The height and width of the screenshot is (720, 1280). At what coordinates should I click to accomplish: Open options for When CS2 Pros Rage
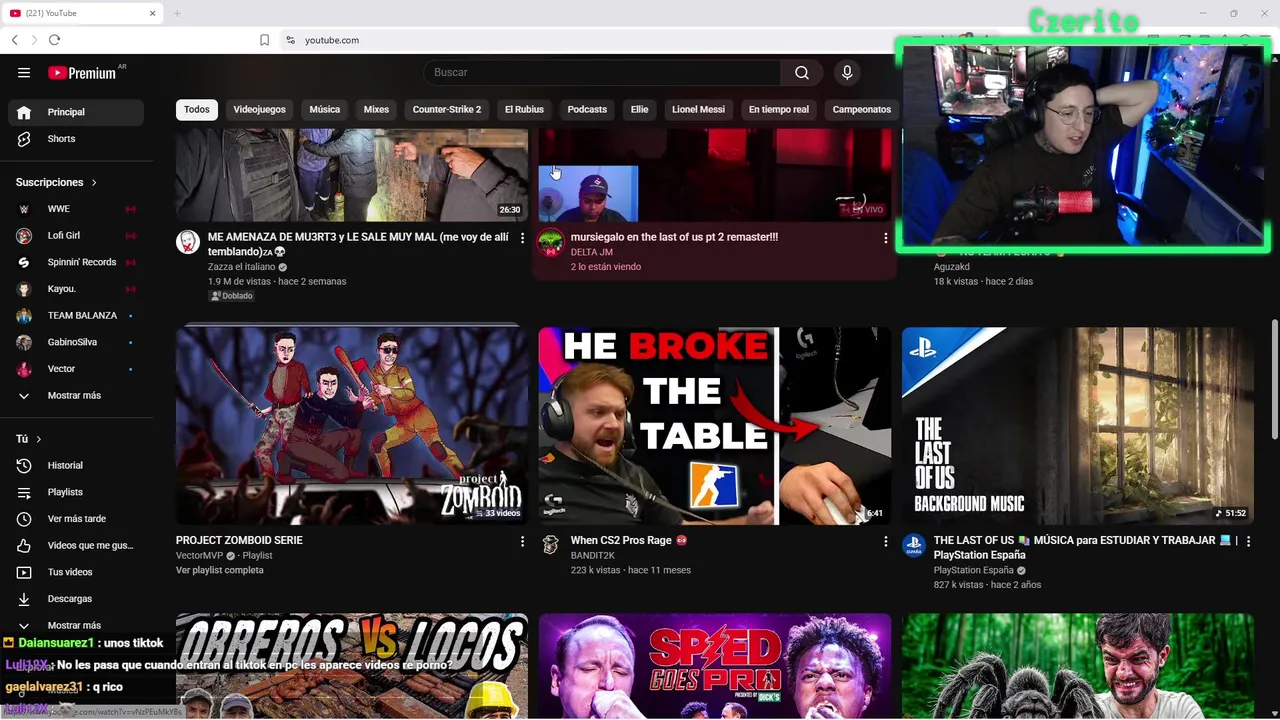pos(885,541)
